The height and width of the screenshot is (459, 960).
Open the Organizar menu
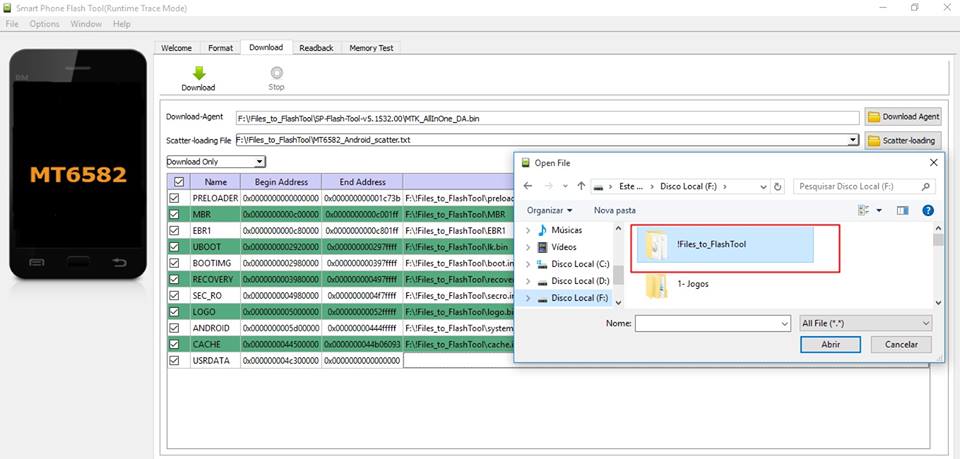(x=550, y=210)
